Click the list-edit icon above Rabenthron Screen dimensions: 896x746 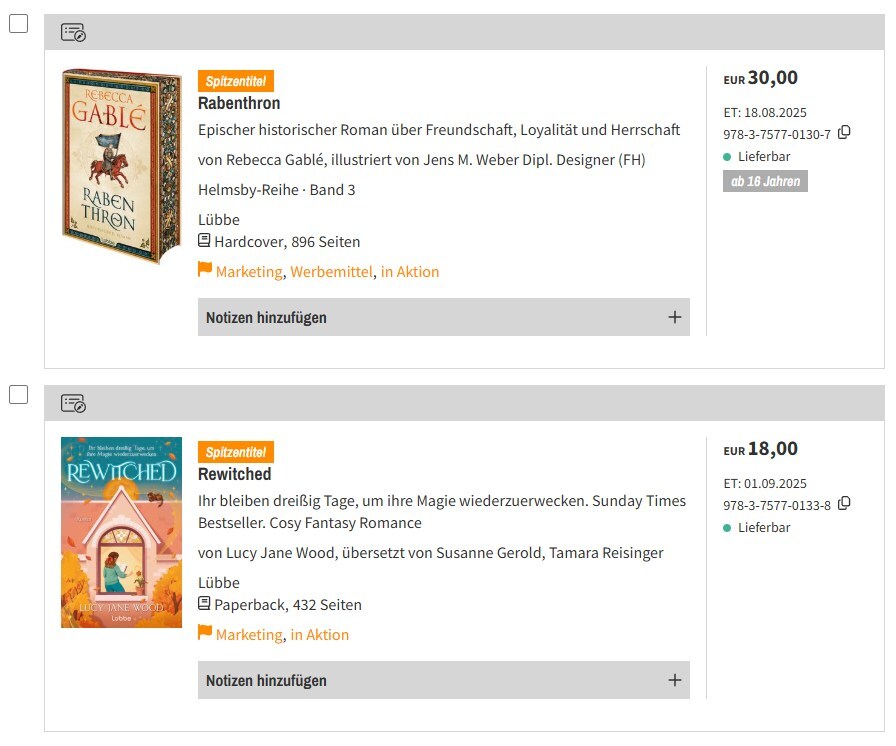tap(73, 33)
